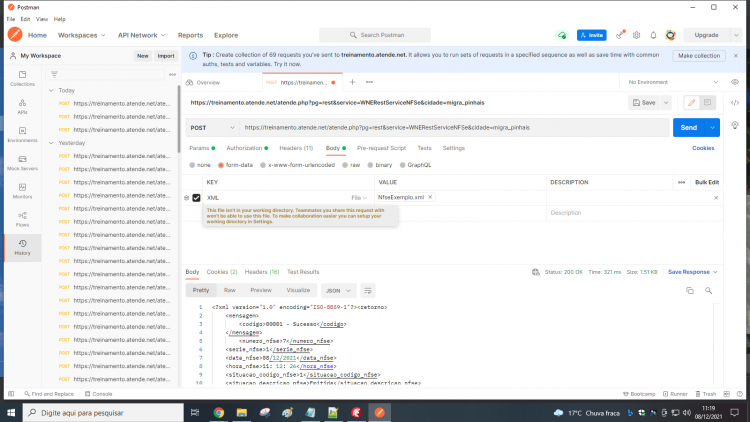750x422 pixels.
Task: Open the POST method dropdown
Action: click(x=212, y=128)
